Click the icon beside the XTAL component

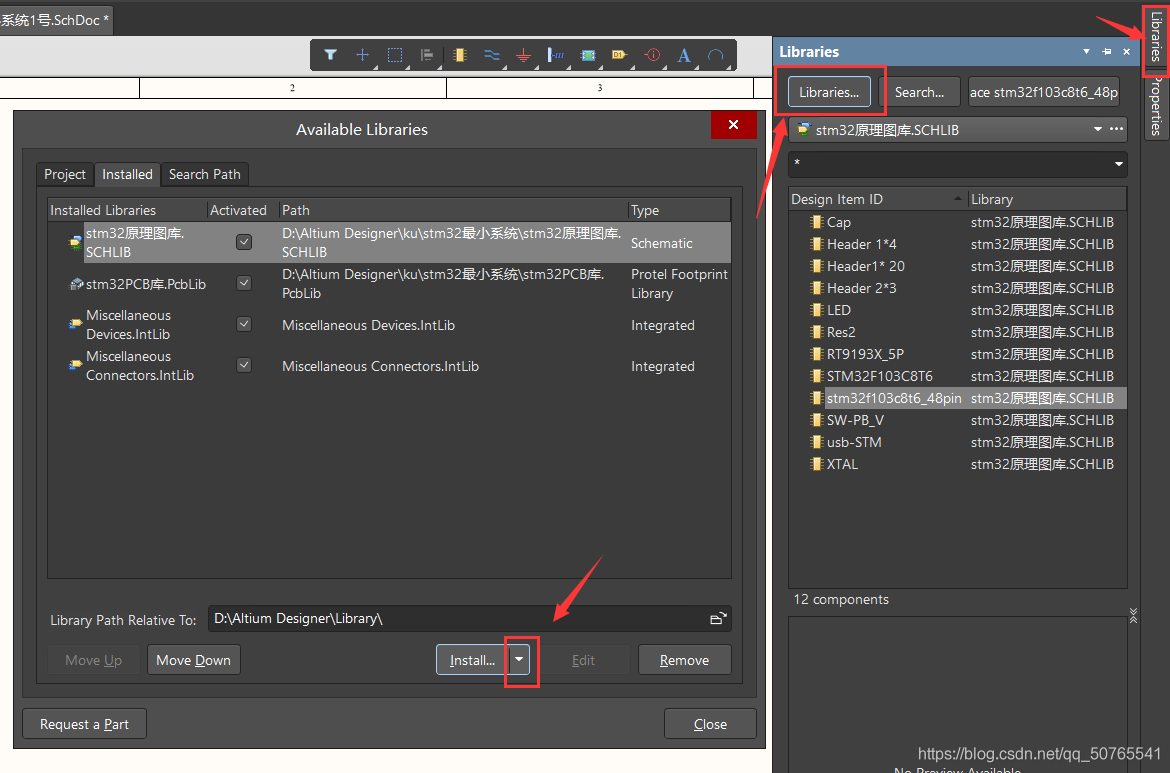click(816, 464)
